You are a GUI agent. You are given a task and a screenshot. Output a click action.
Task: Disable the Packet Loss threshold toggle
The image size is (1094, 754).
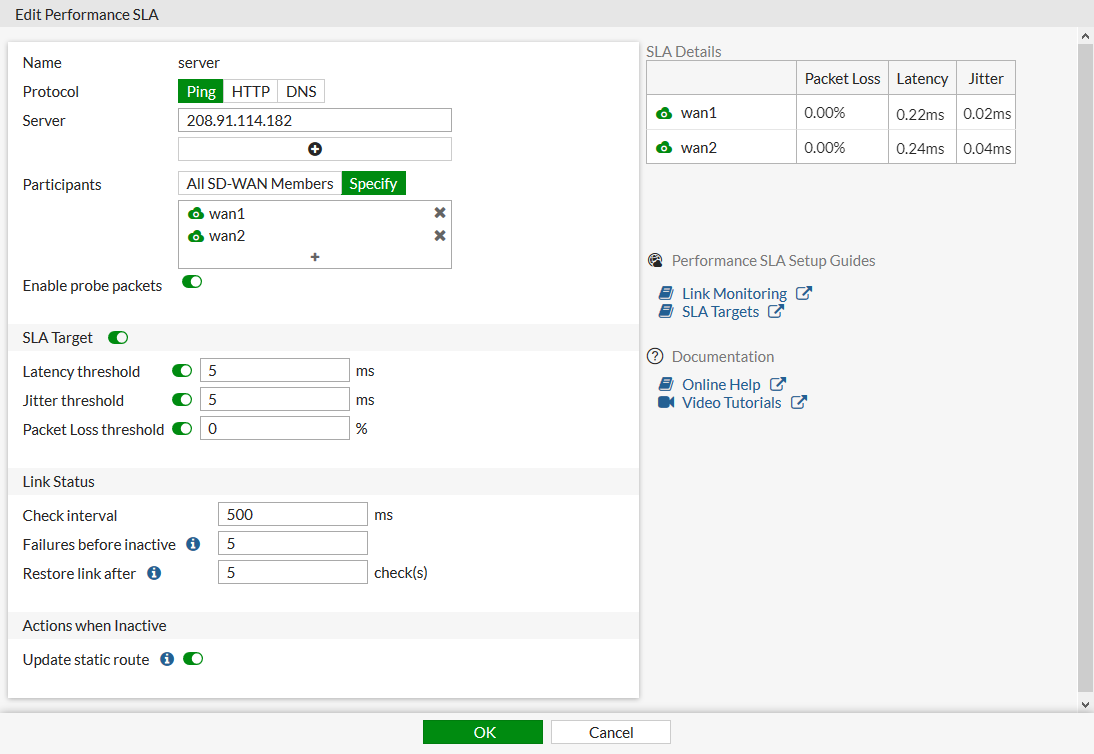pos(181,428)
